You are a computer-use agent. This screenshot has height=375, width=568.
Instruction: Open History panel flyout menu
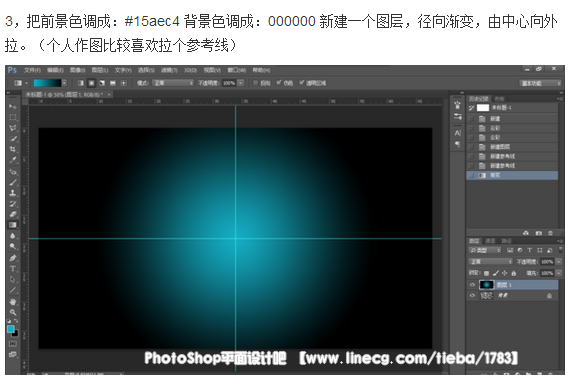[x=561, y=99]
